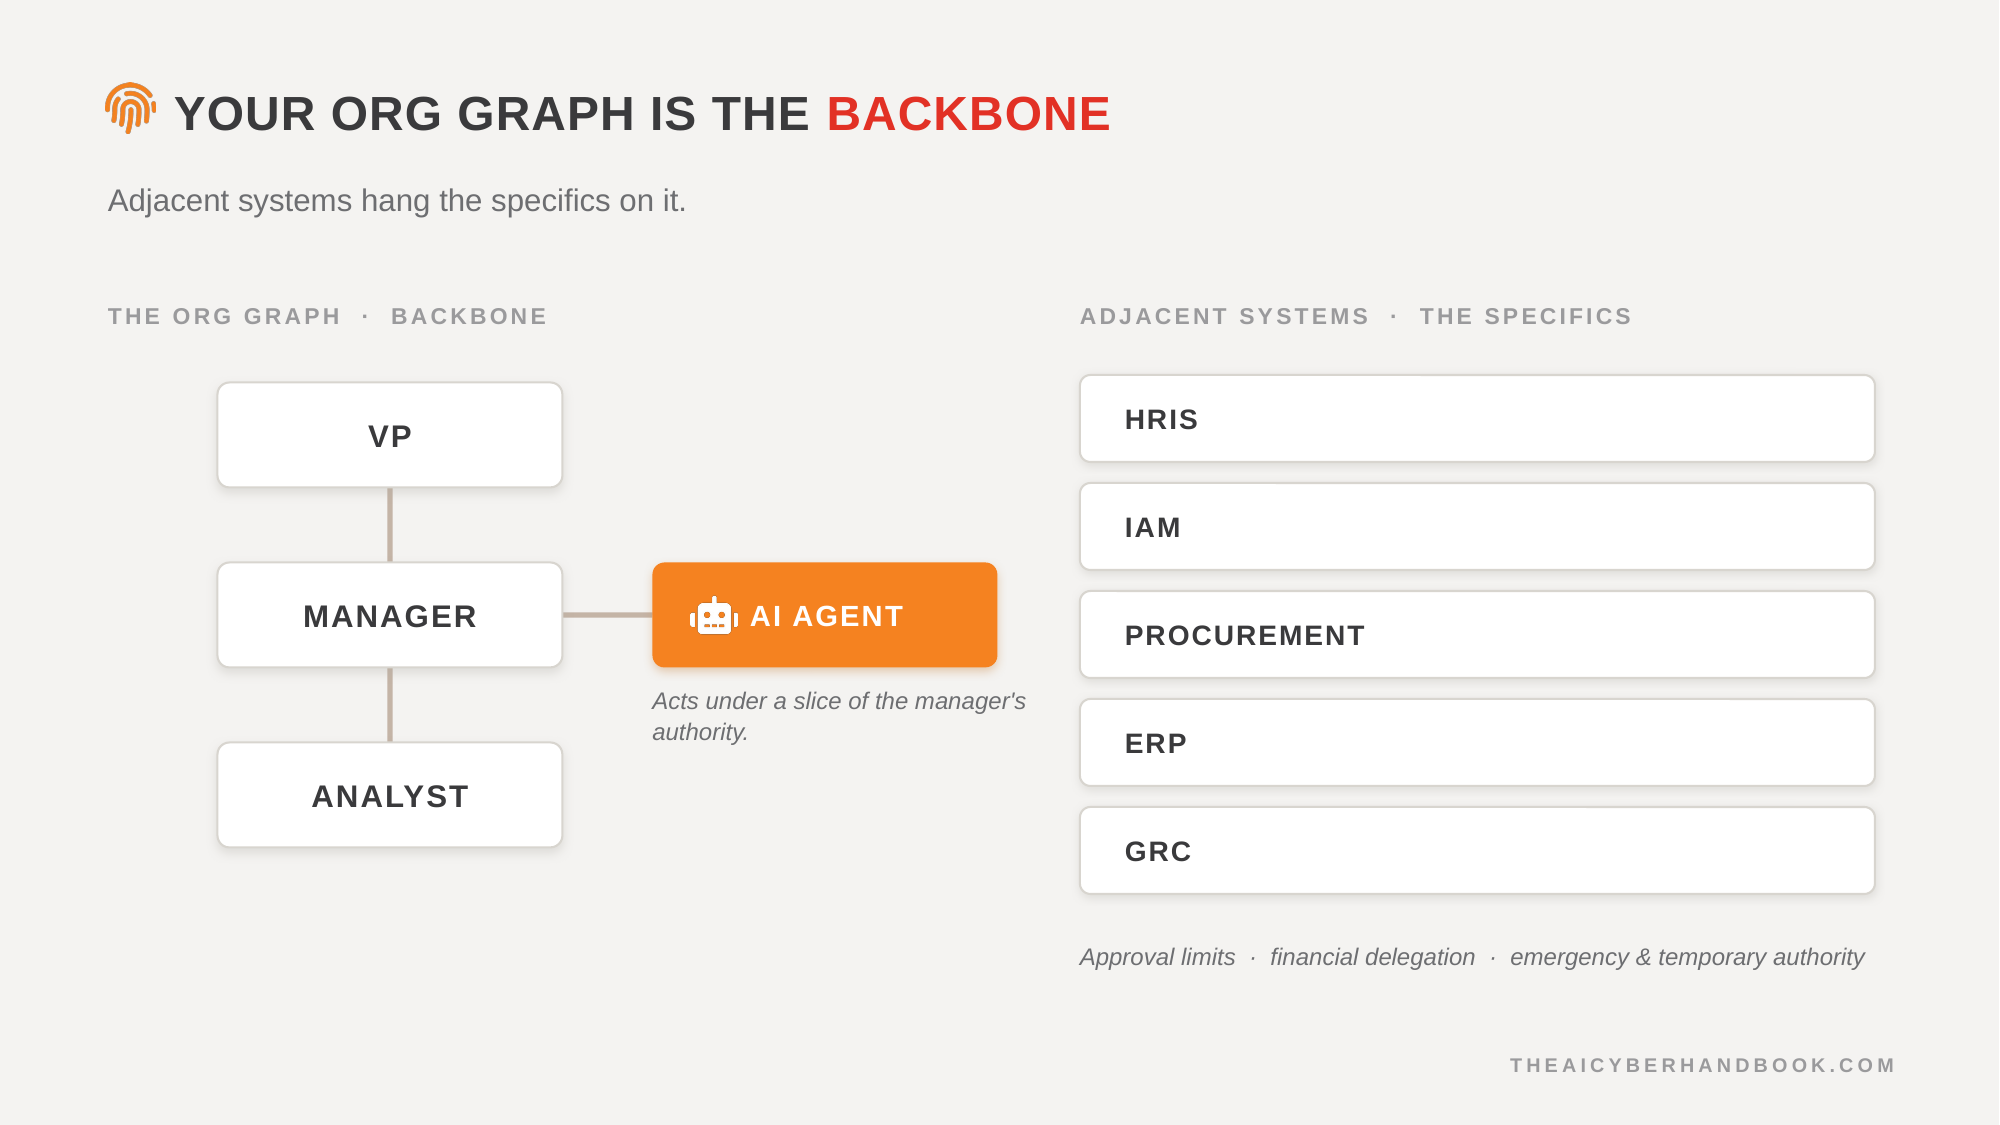
Task: Click the 'Adjacent systems hang the specifics' subtitle
Action: 397,201
